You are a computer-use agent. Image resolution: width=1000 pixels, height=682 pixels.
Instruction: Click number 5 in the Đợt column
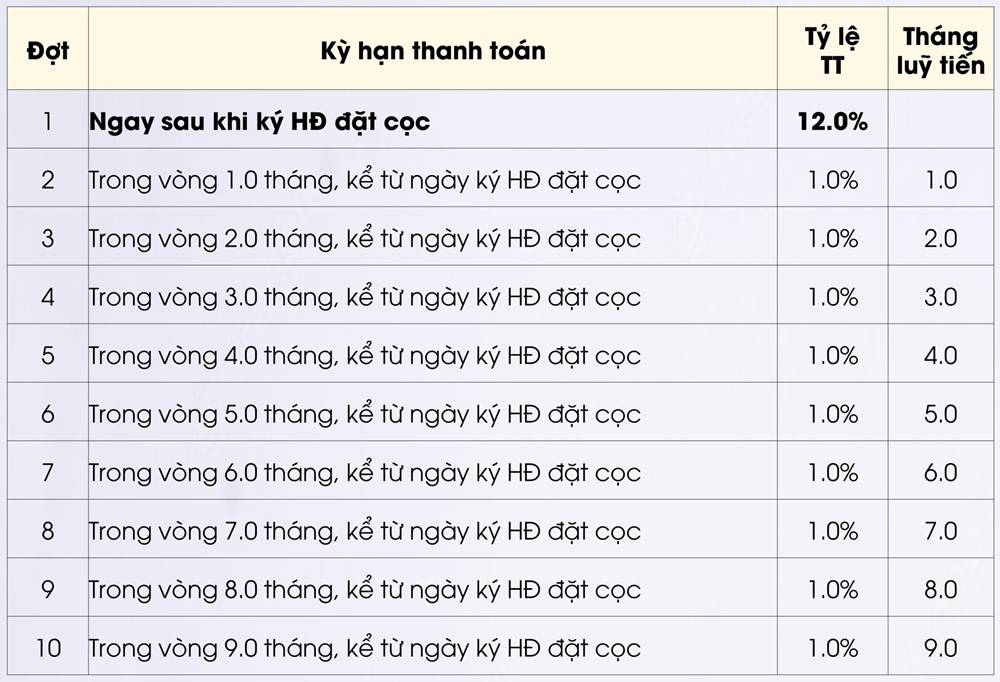48,356
